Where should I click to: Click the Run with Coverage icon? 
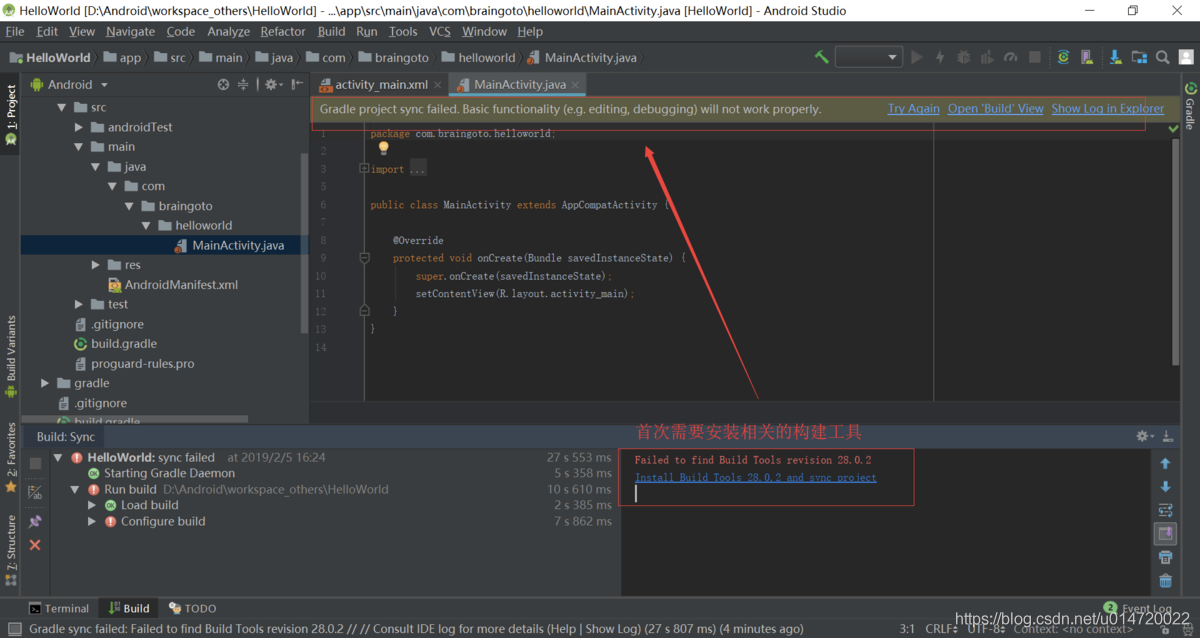click(x=987, y=57)
